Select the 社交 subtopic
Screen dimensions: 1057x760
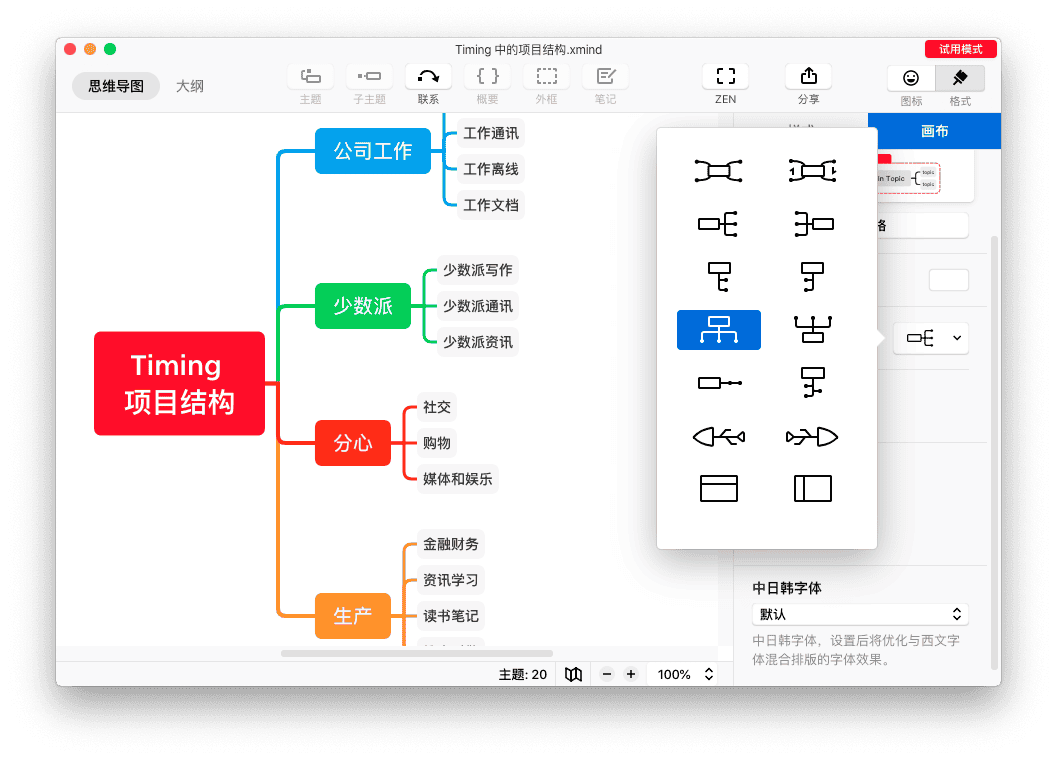point(437,407)
